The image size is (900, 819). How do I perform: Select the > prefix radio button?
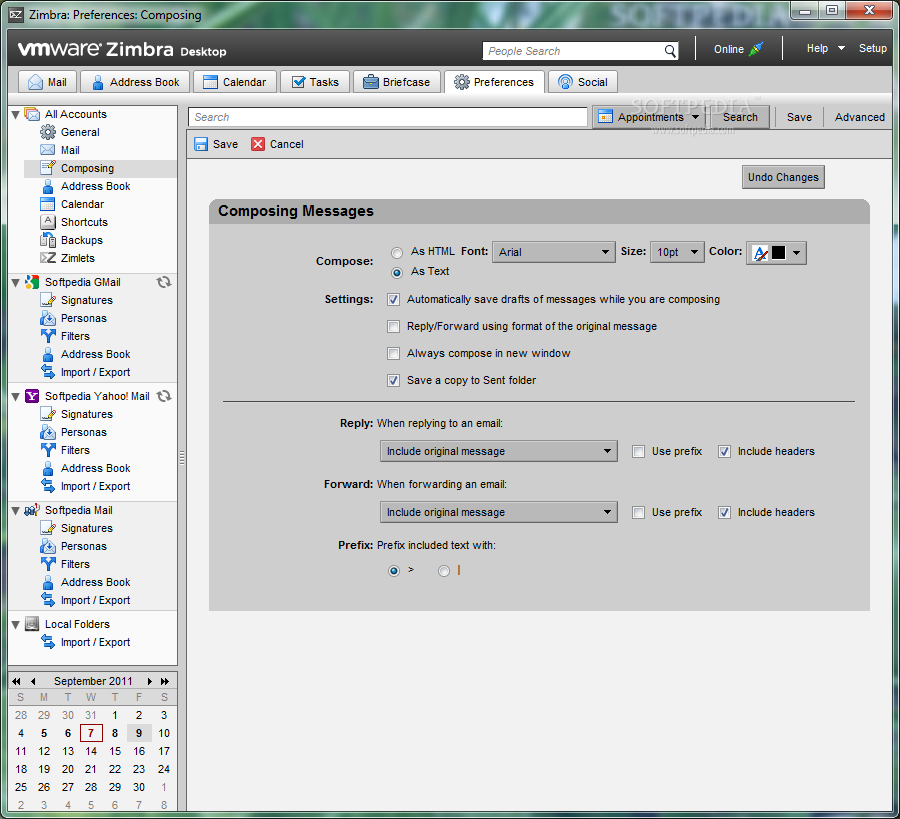[x=394, y=571]
